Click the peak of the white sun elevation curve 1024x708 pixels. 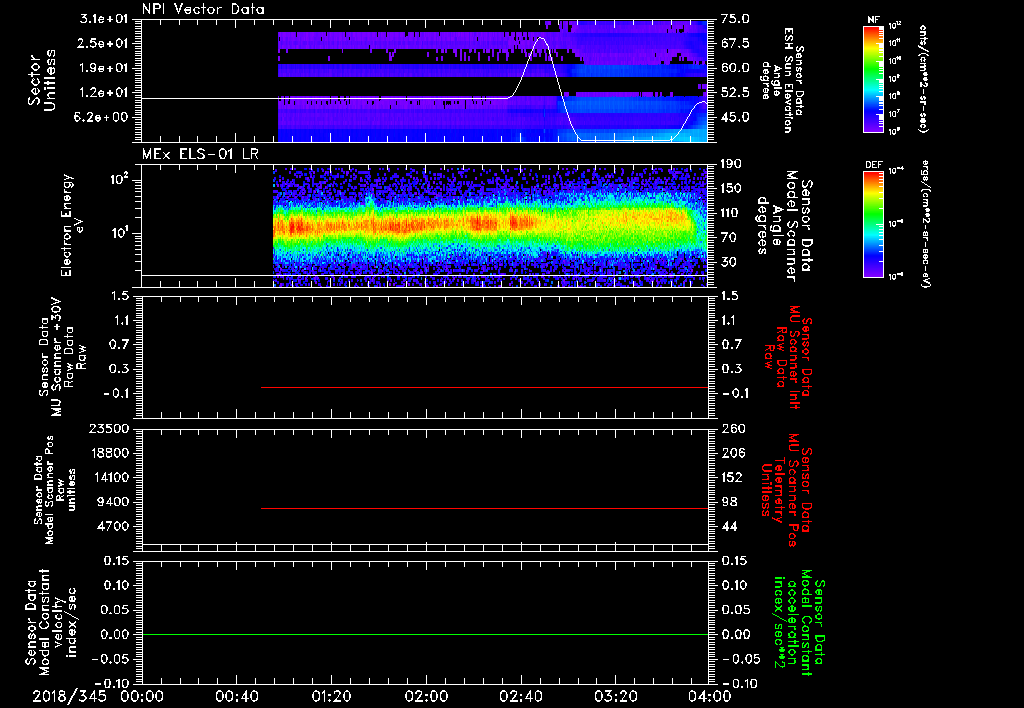541,38
